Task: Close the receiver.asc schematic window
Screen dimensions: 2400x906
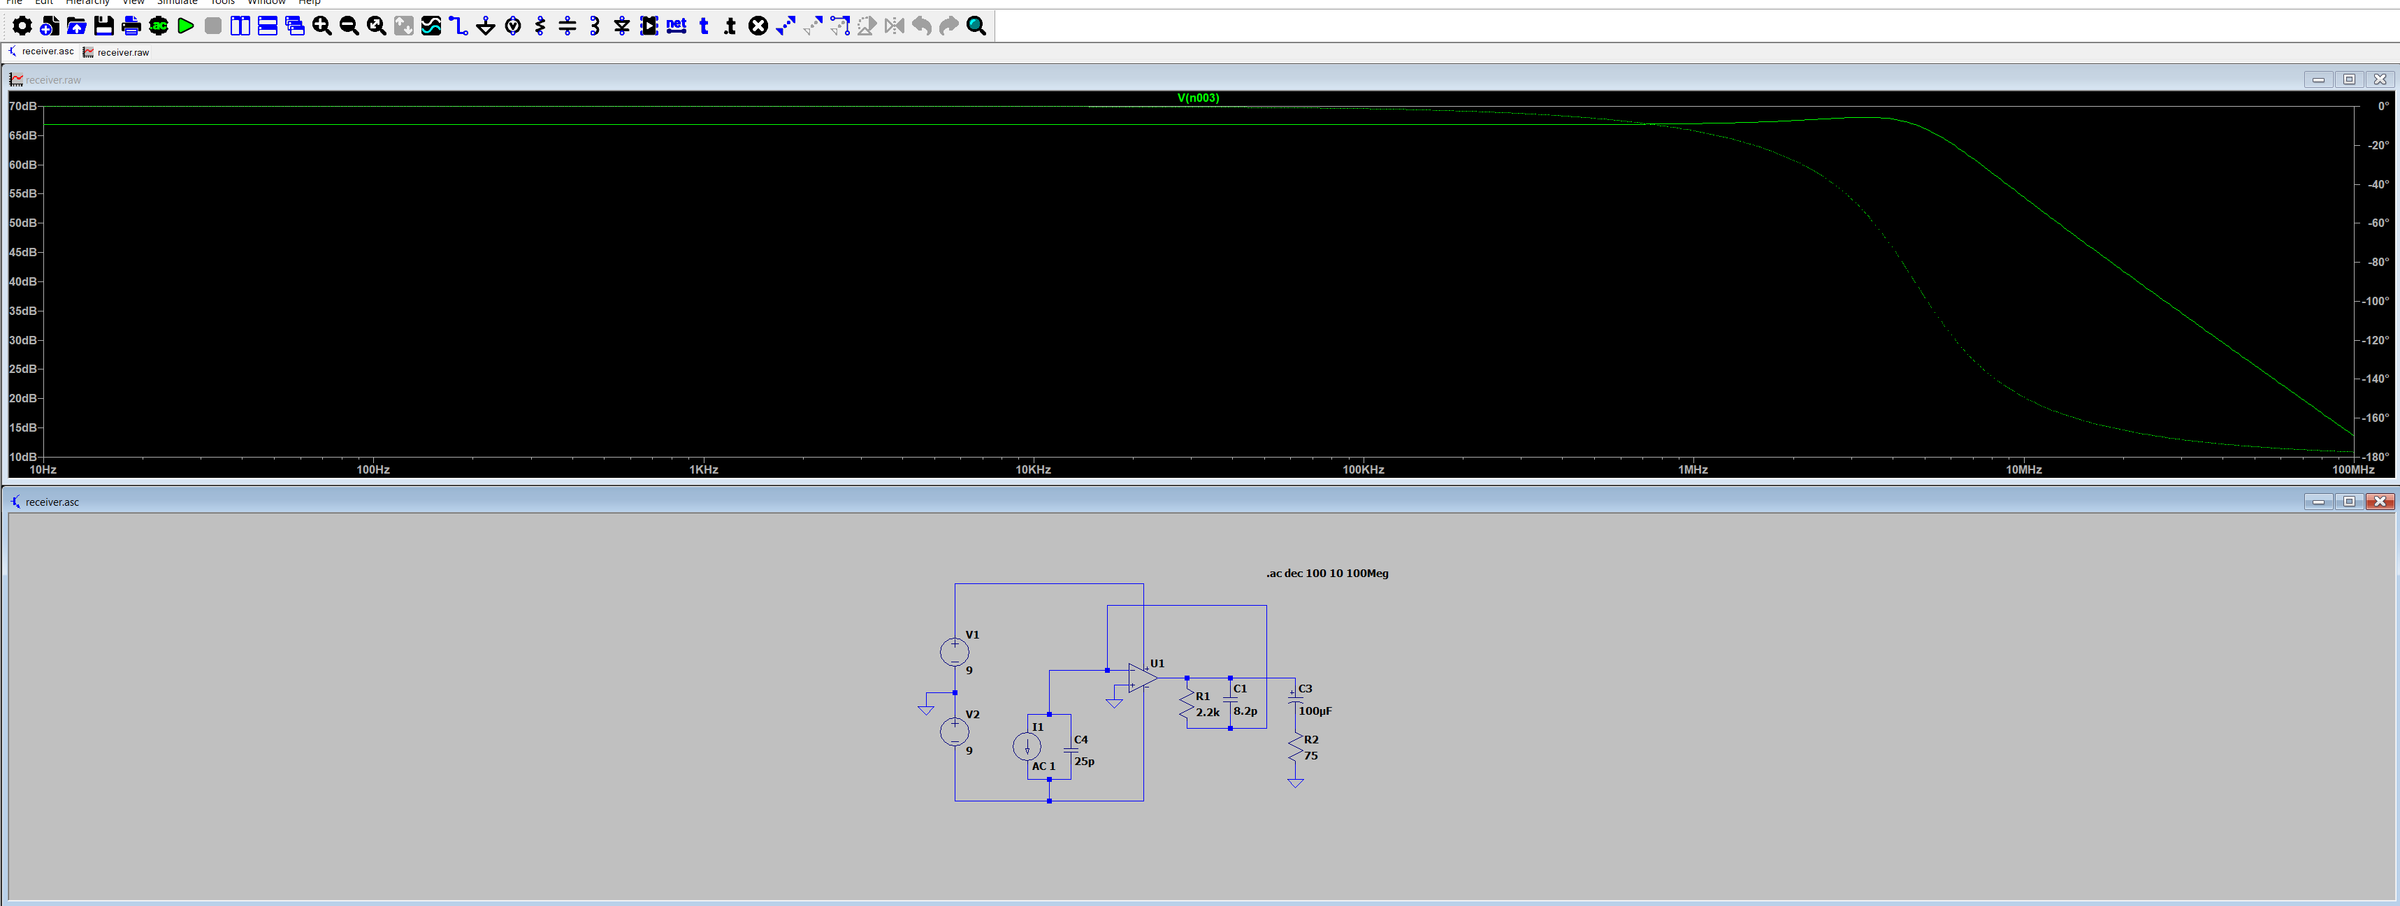Action: tap(2380, 501)
